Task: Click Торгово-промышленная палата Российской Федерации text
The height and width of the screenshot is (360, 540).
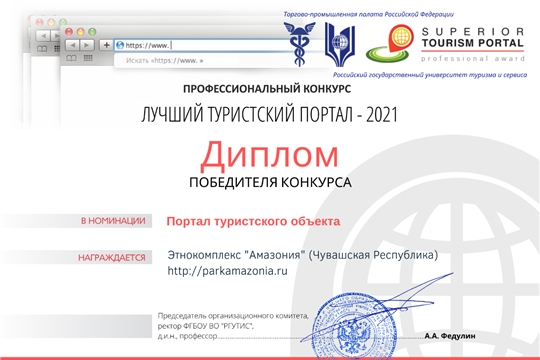Action: [x=368, y=14]
